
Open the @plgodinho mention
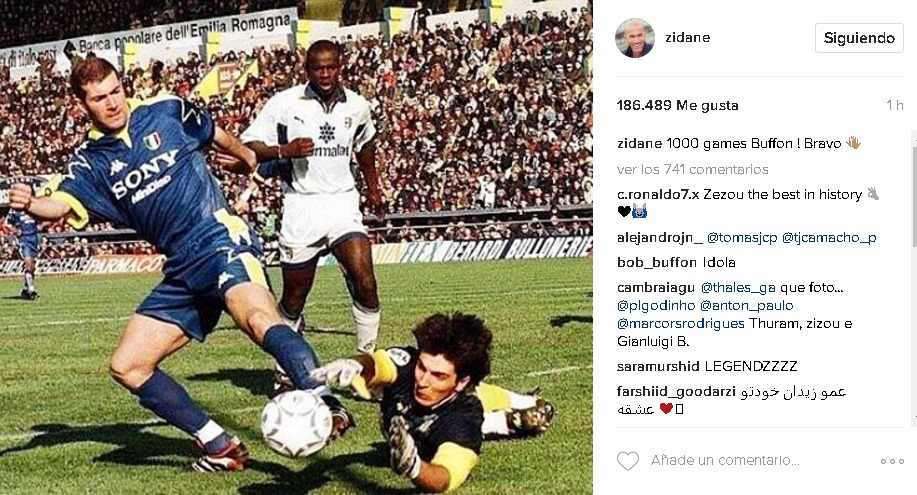(656, 305)
